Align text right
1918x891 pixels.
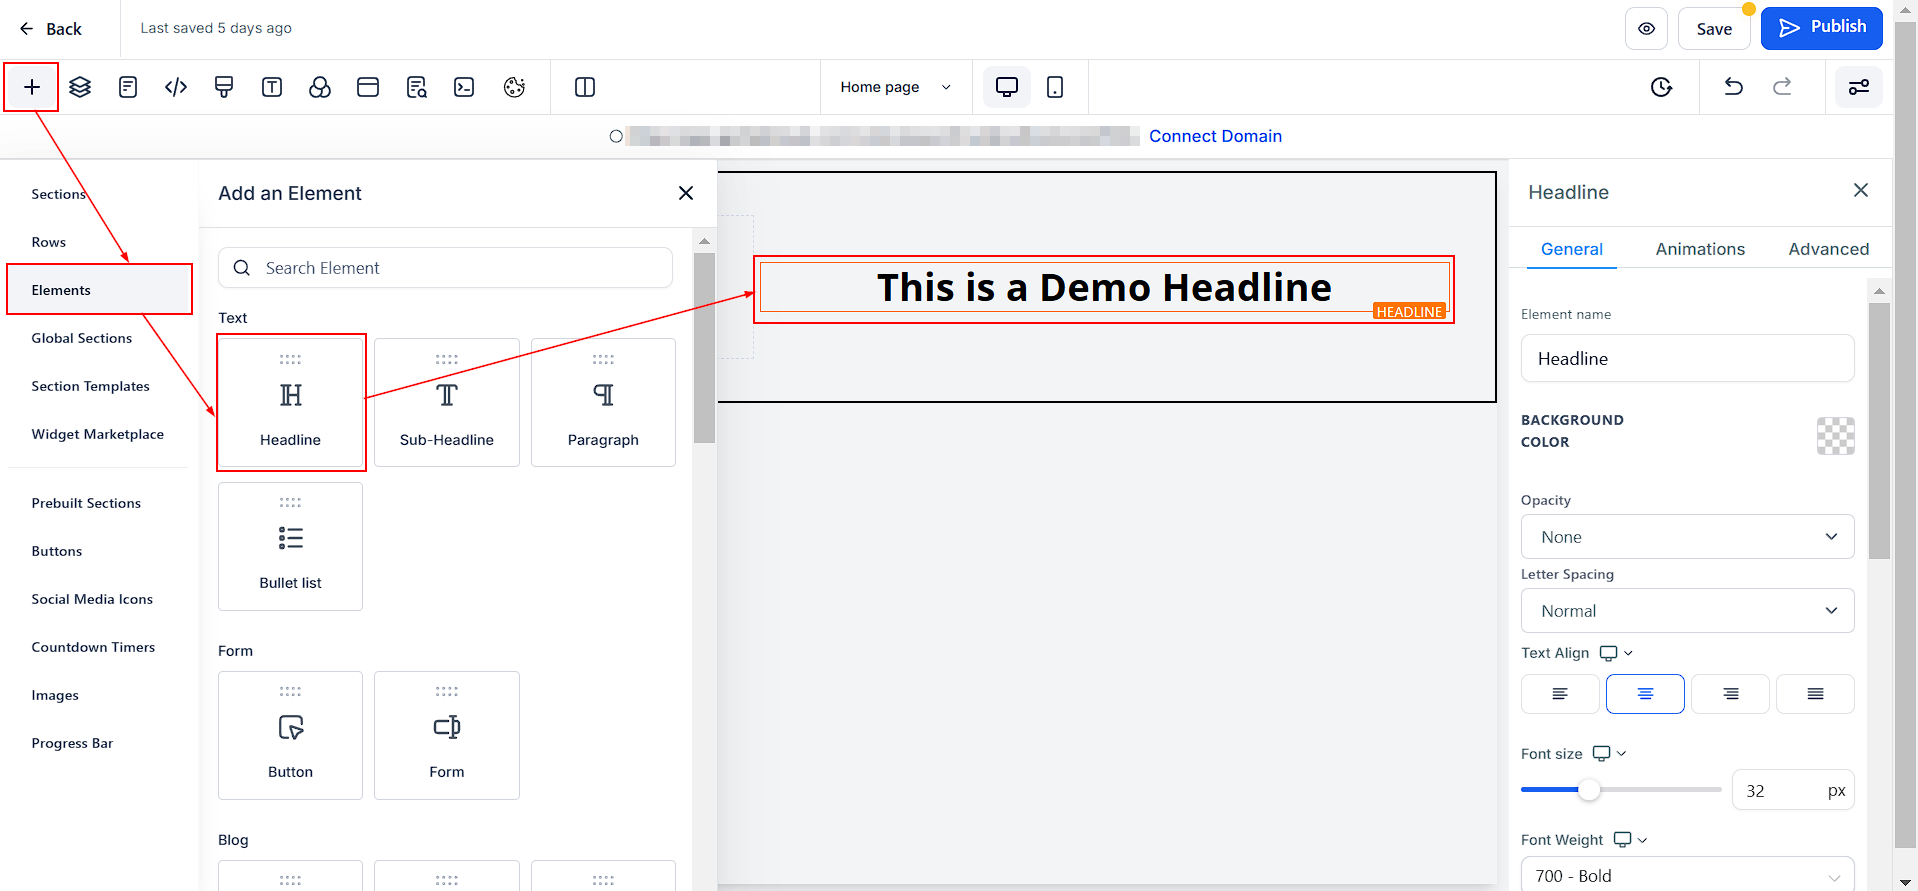pos(1730,694)
